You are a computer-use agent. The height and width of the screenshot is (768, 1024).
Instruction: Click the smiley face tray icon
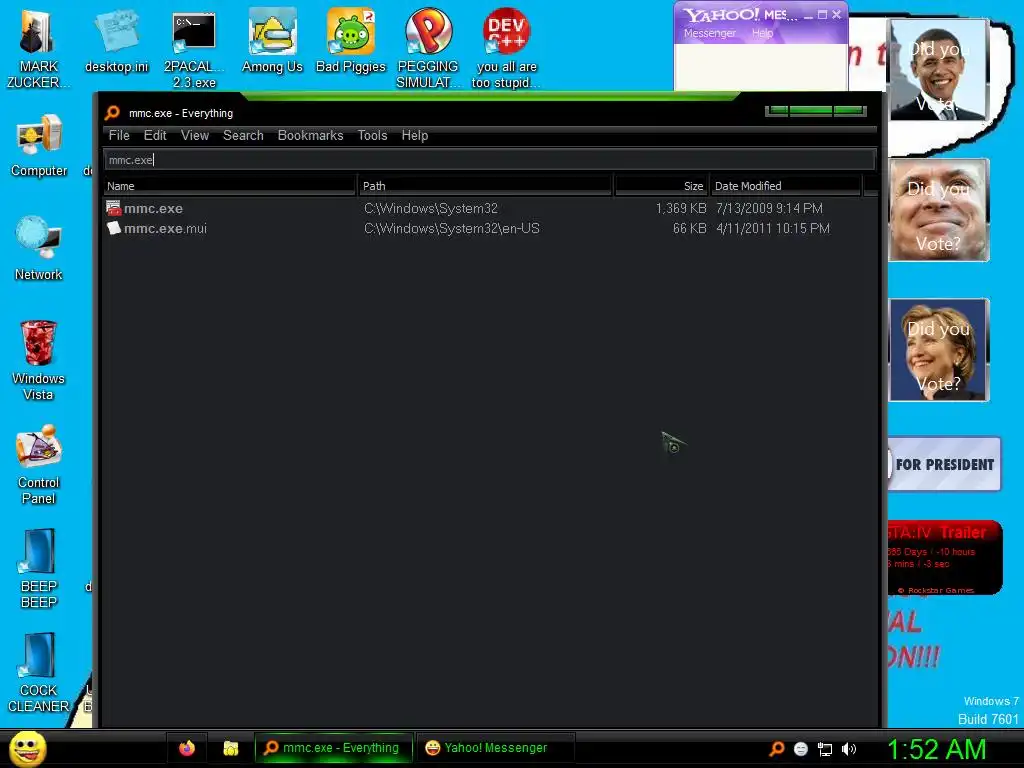coord(801,749)
